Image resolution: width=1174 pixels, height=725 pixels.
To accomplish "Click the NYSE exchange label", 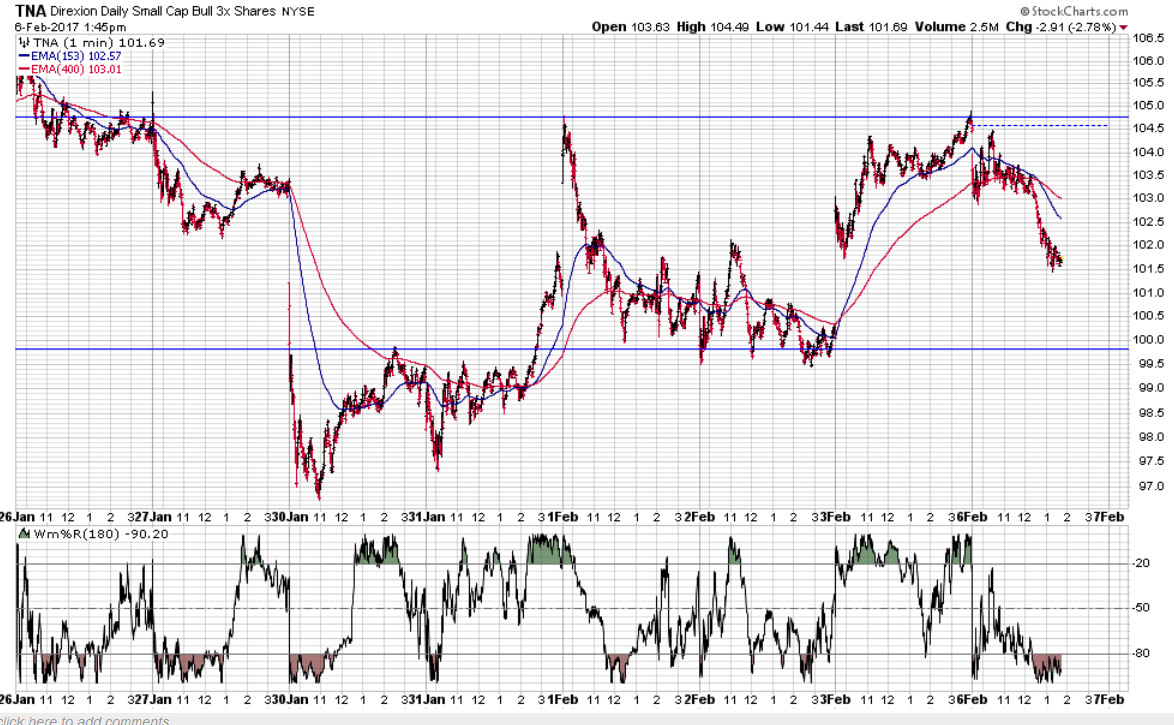I will click(x=298, y=11).
